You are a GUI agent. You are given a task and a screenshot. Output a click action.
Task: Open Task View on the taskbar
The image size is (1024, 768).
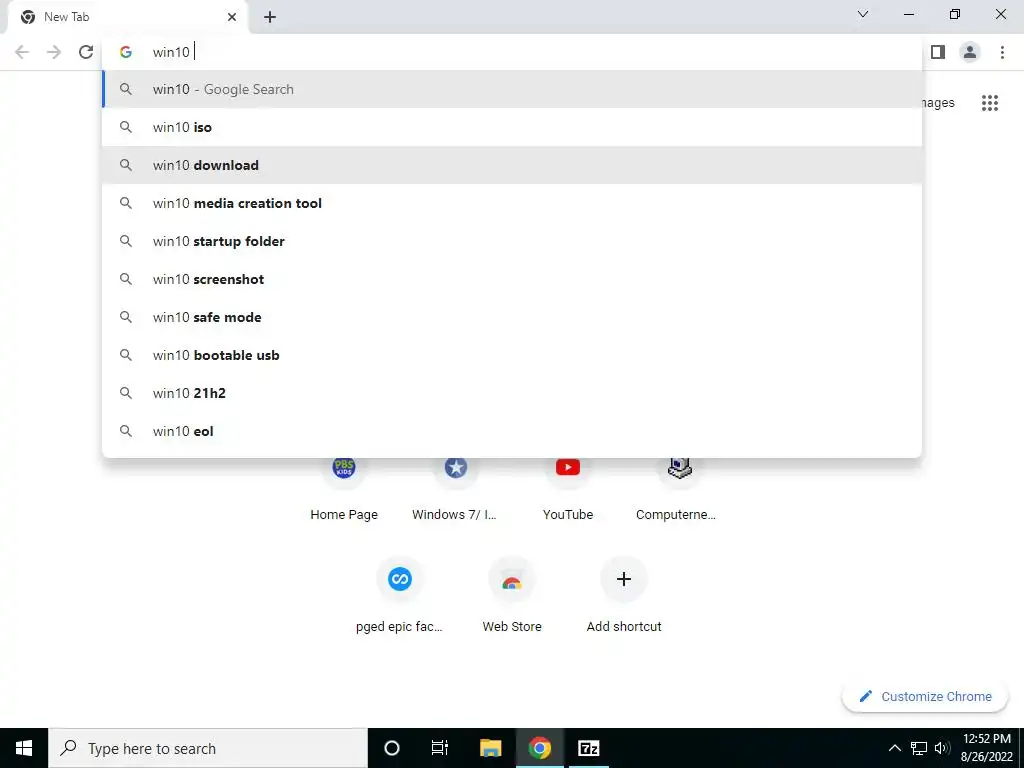[x=440, y=748]
